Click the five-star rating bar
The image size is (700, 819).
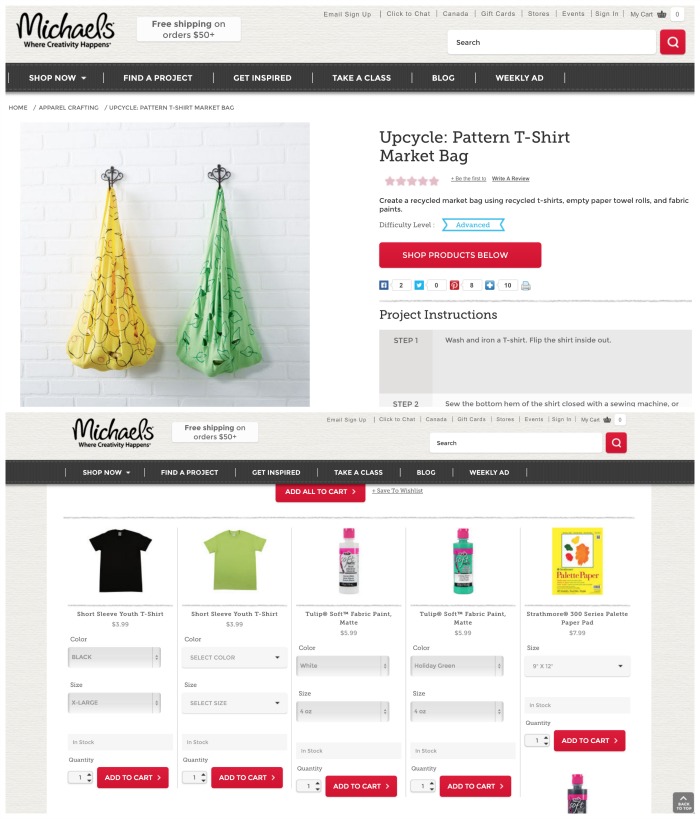click(412, 181)
